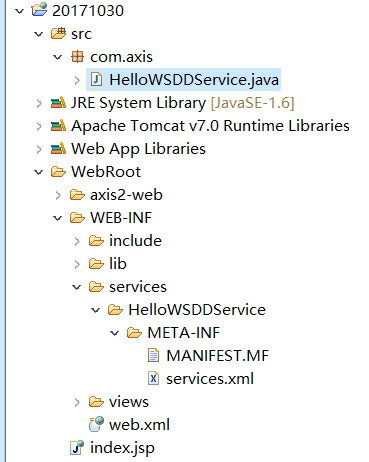The image size is (369, 462).
Task: Select the include label
Action: click(135, 241)
